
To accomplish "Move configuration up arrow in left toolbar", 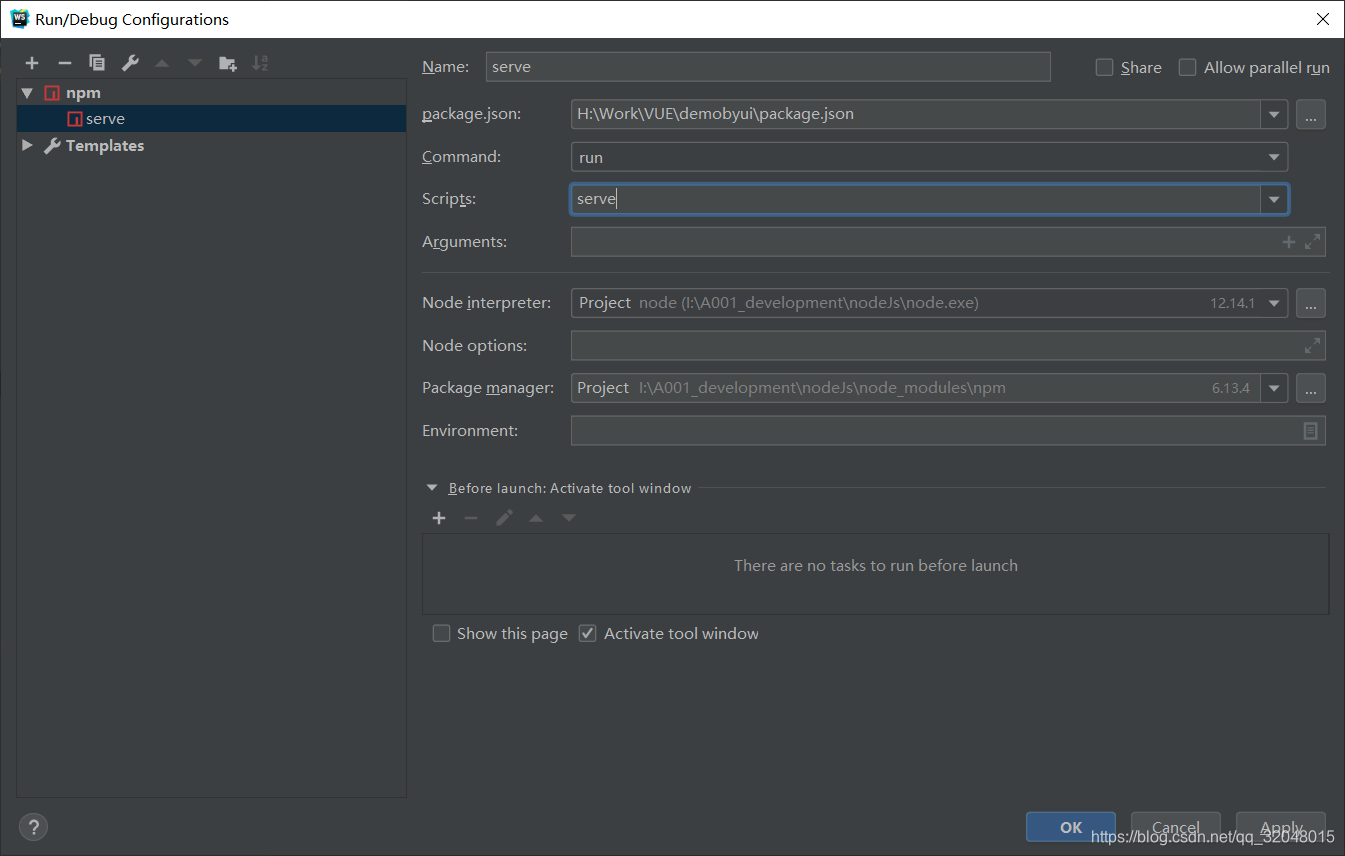I will pos(162,63).
